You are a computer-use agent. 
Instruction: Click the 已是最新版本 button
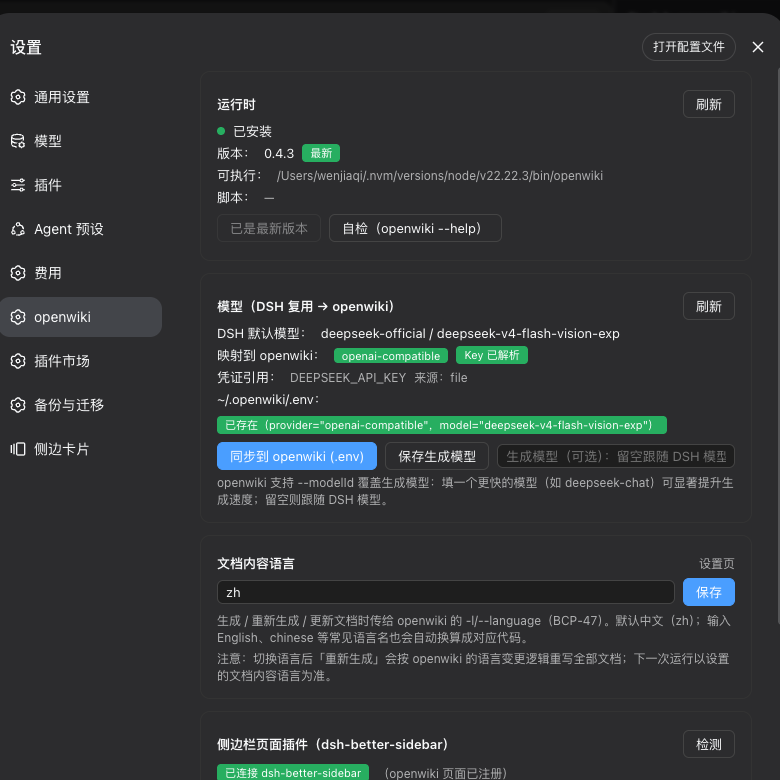(269, 228)
